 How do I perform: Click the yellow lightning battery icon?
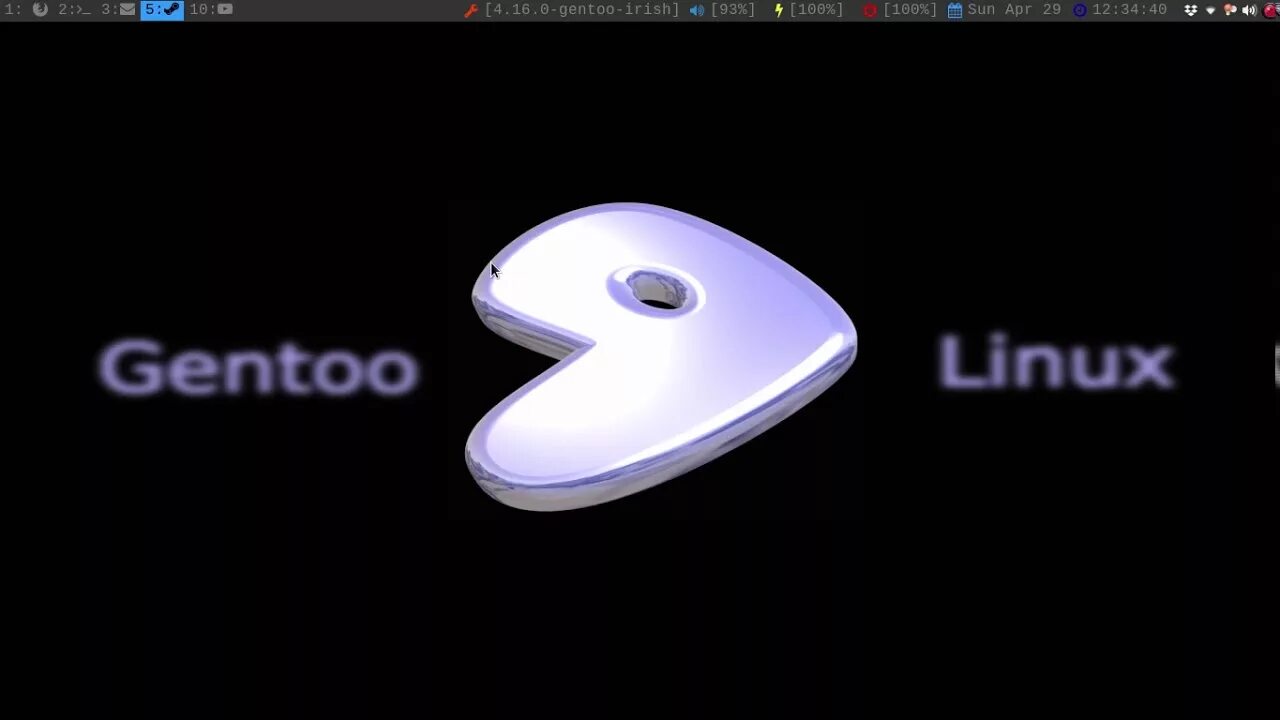[x=779, y=10]
